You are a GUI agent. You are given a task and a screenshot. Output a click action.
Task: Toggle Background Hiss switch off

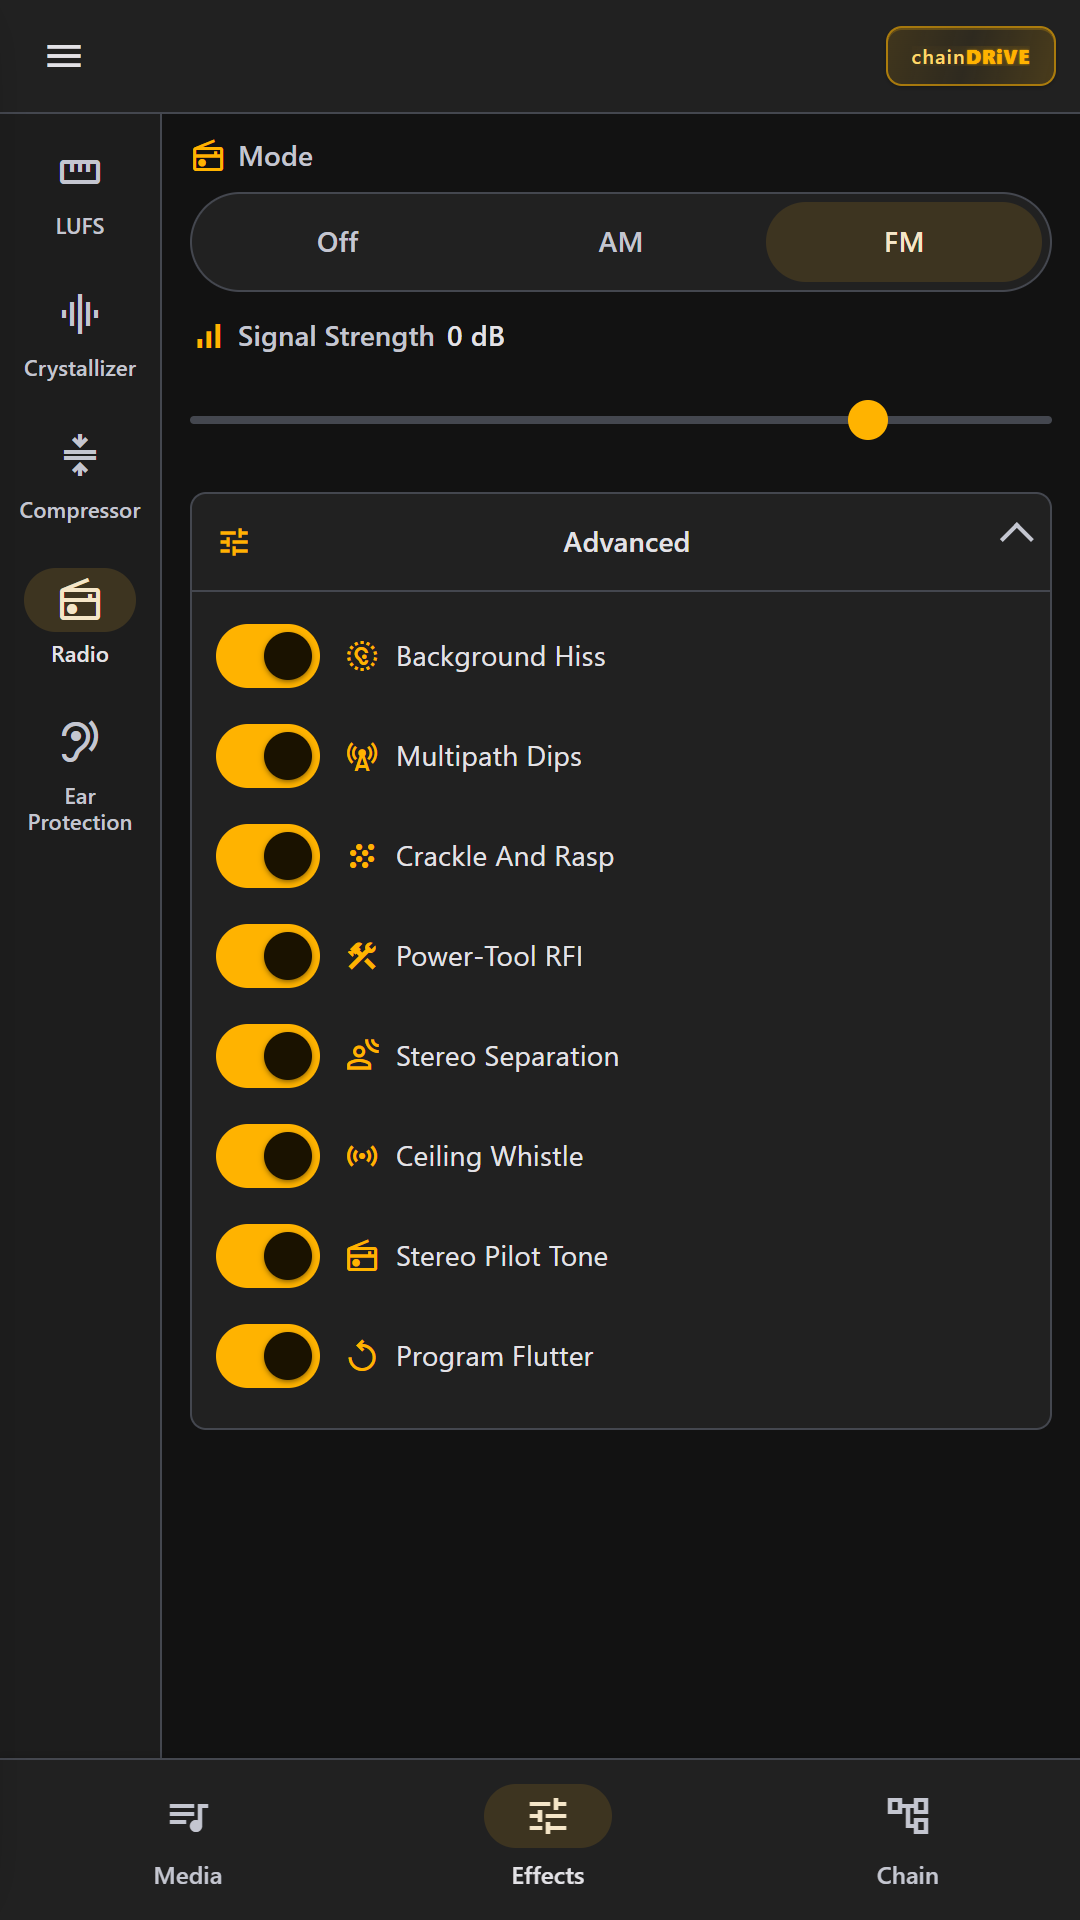point(268,656)
